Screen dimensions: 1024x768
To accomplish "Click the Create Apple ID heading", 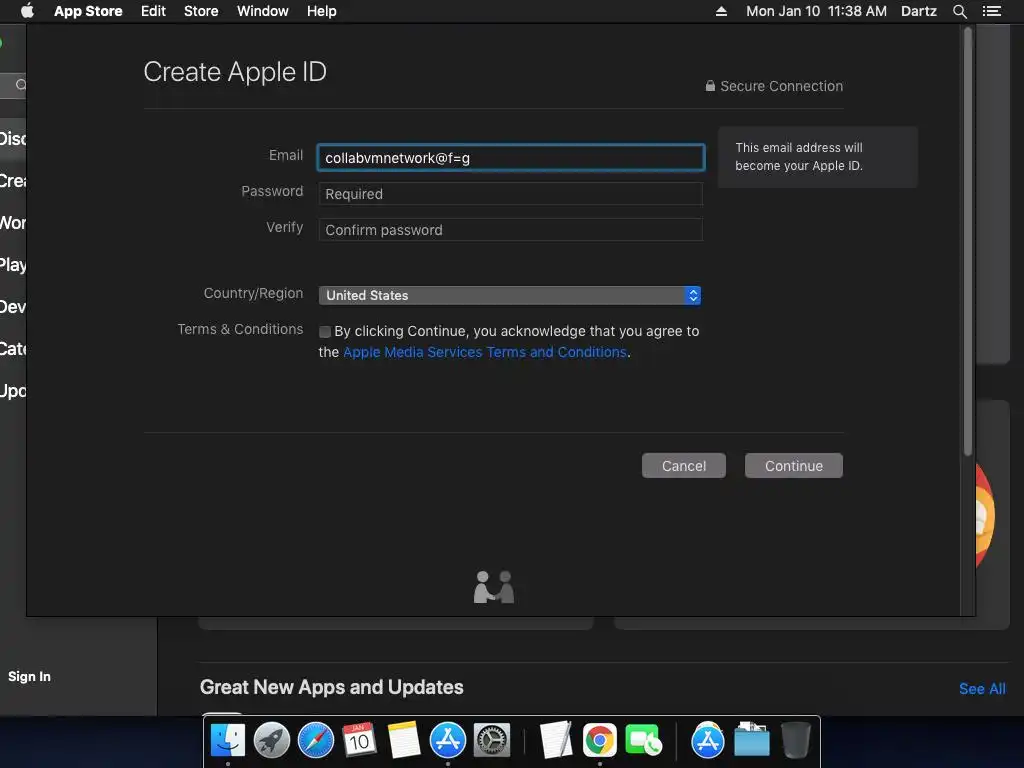I will [235, 72].
